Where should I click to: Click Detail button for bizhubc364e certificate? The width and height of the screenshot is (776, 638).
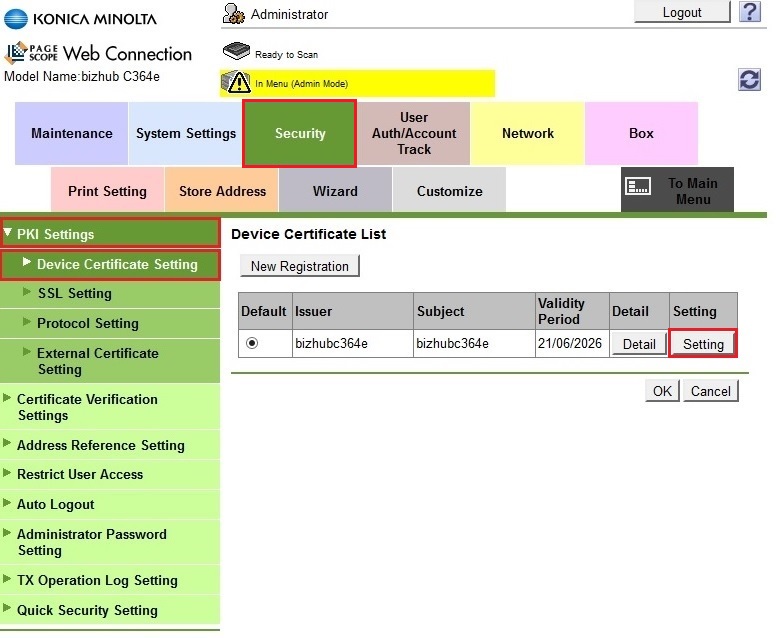point(639,344)
